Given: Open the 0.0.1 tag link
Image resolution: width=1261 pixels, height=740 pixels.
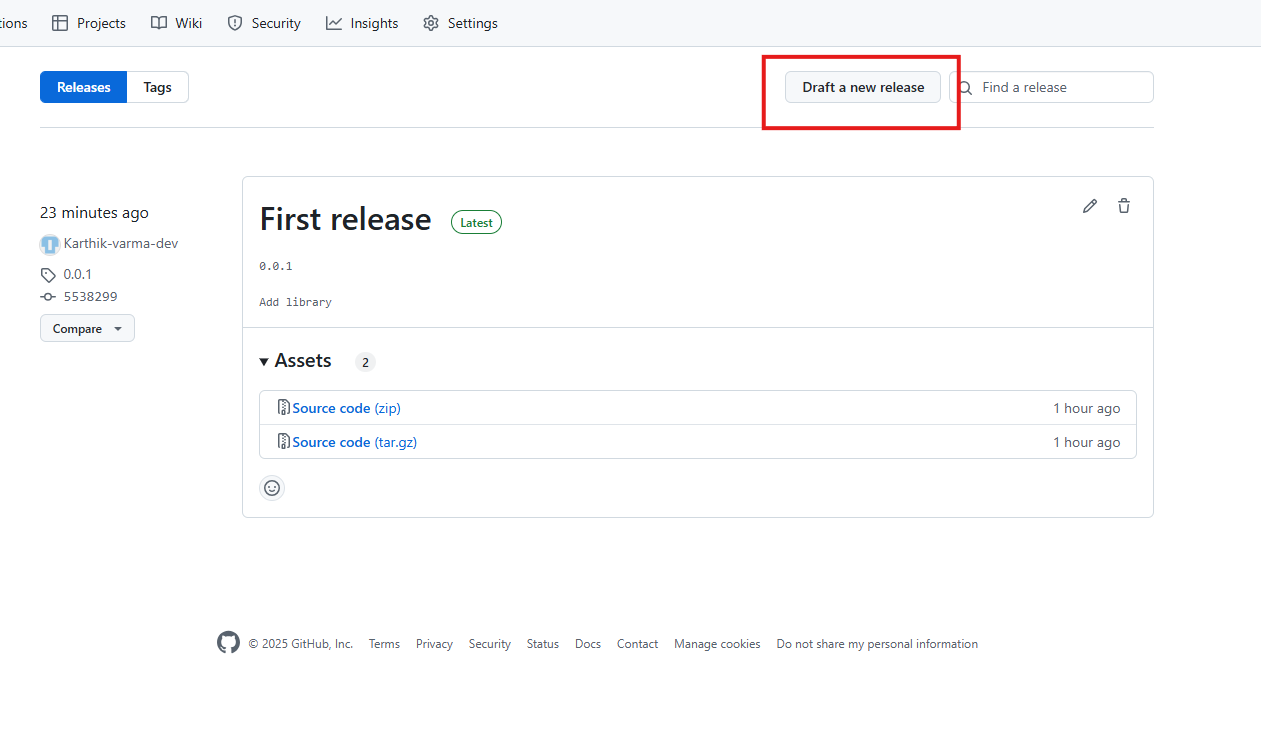Looking at the screenshot, I should point(78,274).
